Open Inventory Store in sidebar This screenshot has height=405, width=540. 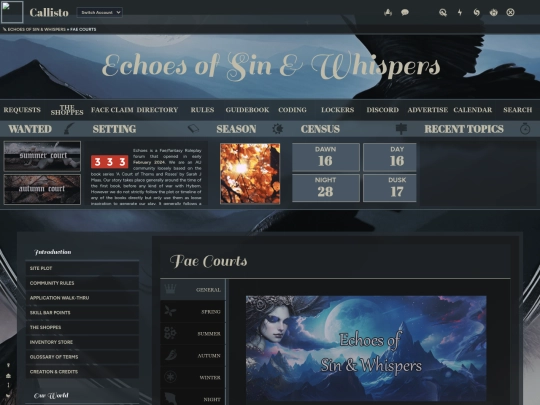click(82, 342)
